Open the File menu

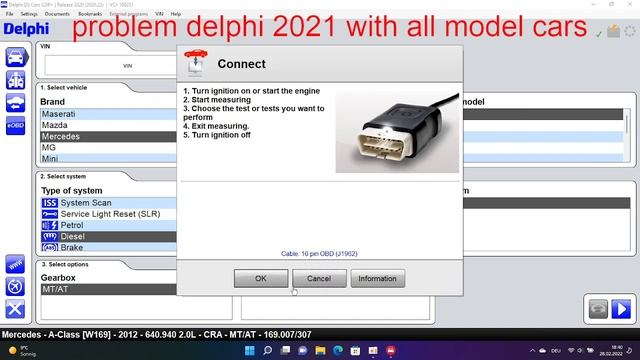coord(9,14)
